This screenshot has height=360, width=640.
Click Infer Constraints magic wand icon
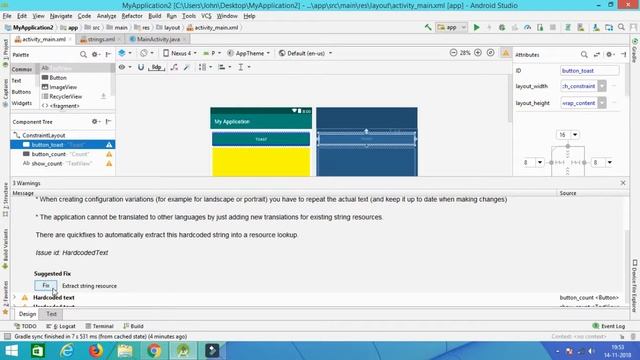point(187,67)
